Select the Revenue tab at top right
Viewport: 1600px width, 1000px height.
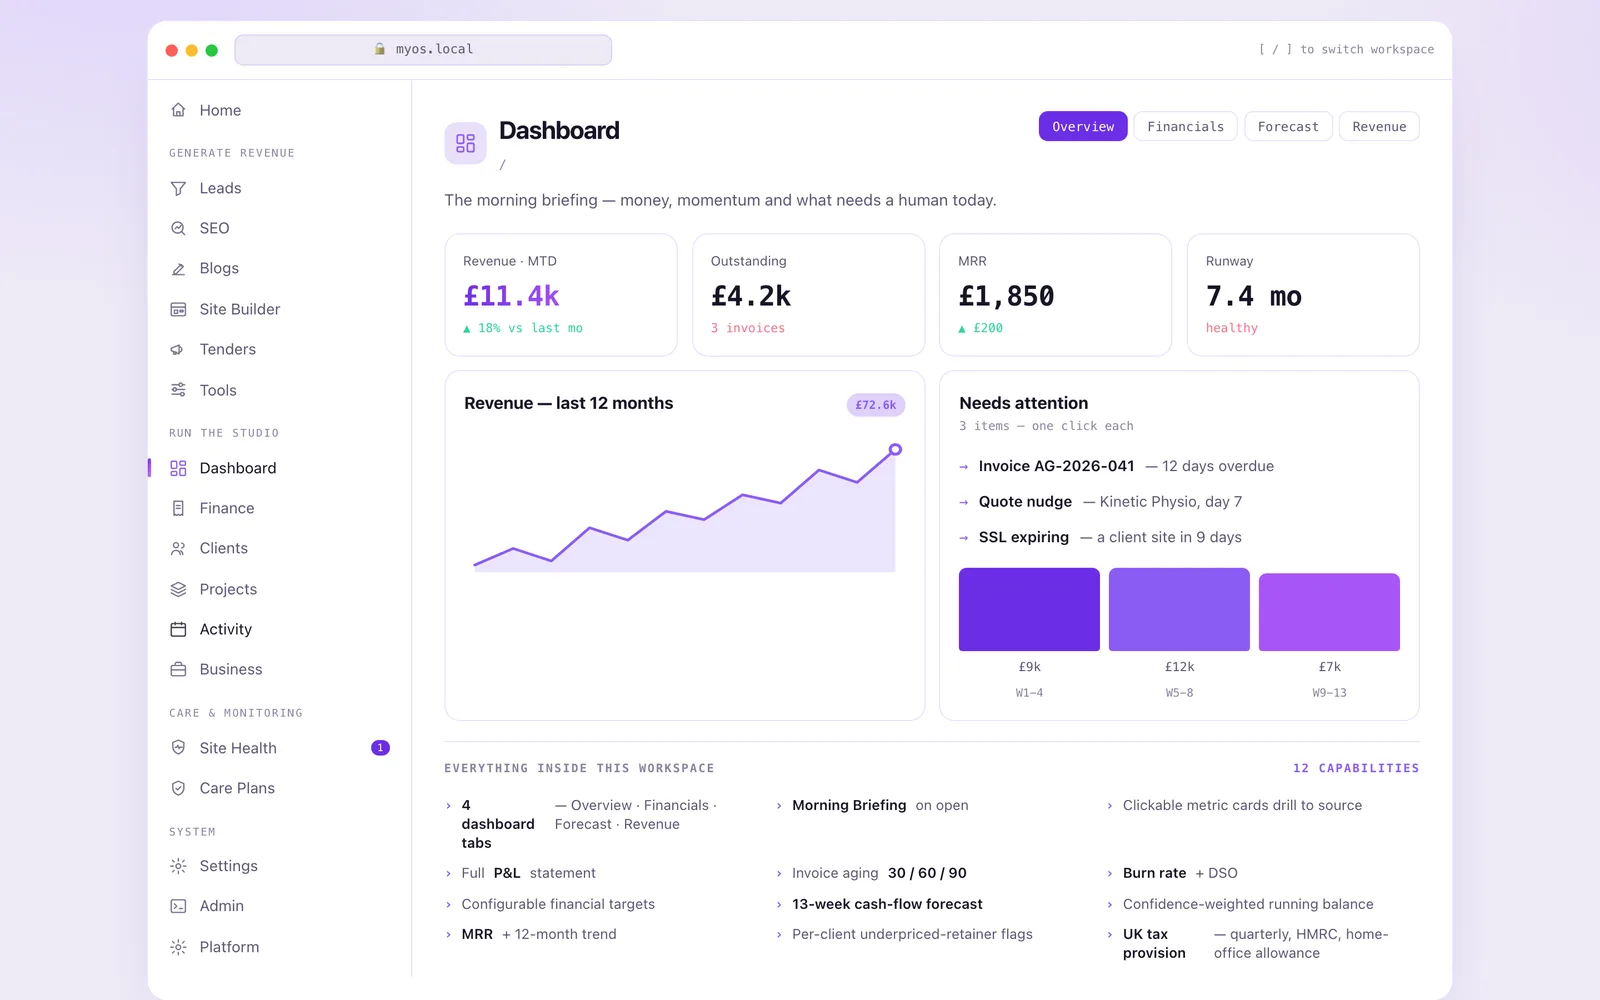point(1379,126)
